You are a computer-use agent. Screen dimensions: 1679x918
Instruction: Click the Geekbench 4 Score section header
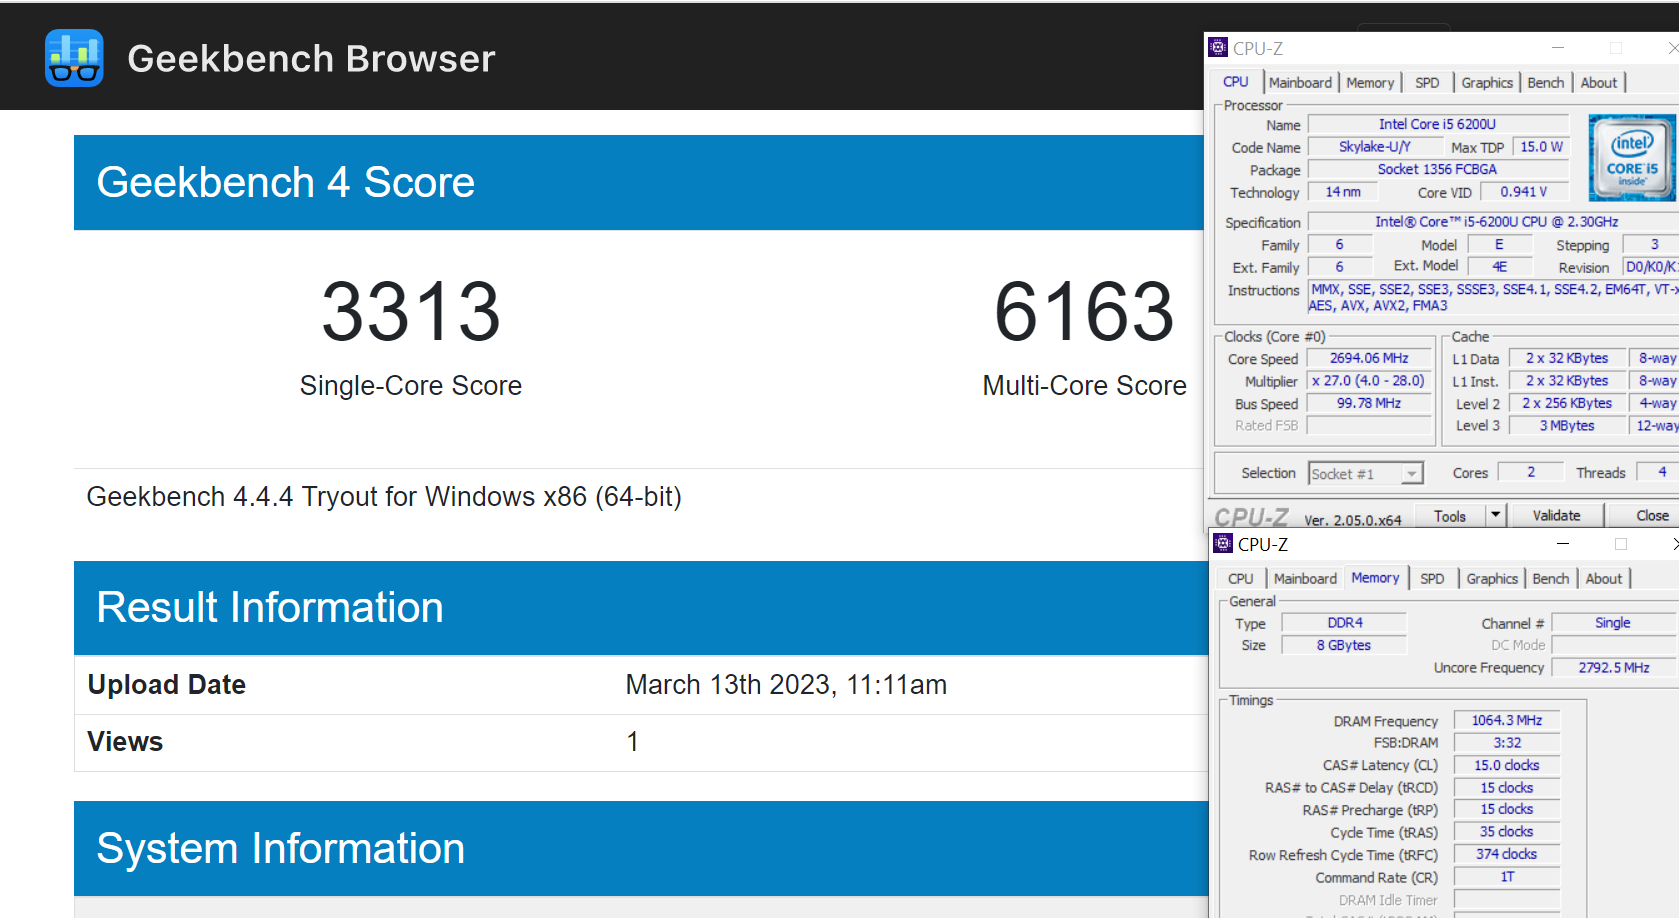638,182
